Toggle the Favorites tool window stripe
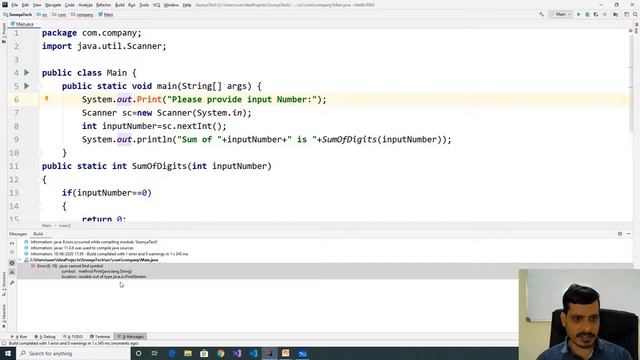 tap(4, 316)
